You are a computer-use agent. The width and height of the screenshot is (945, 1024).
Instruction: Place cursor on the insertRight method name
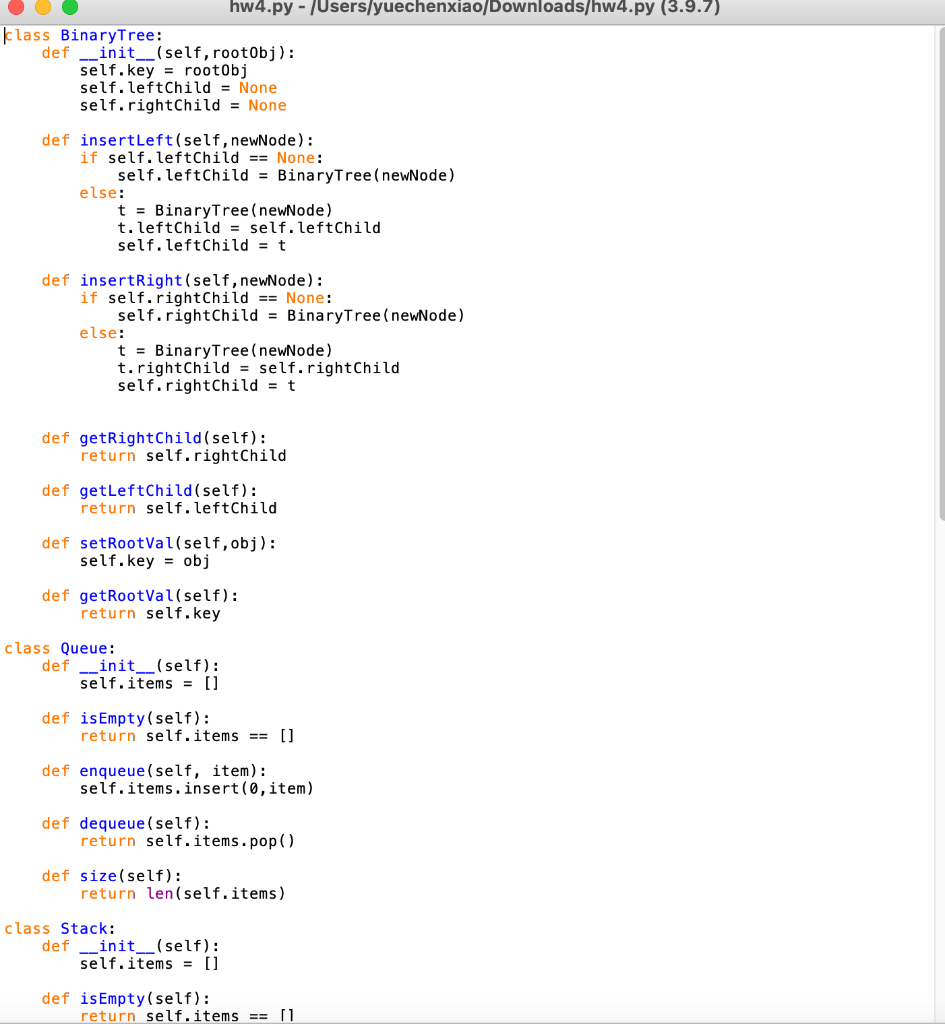131,280
